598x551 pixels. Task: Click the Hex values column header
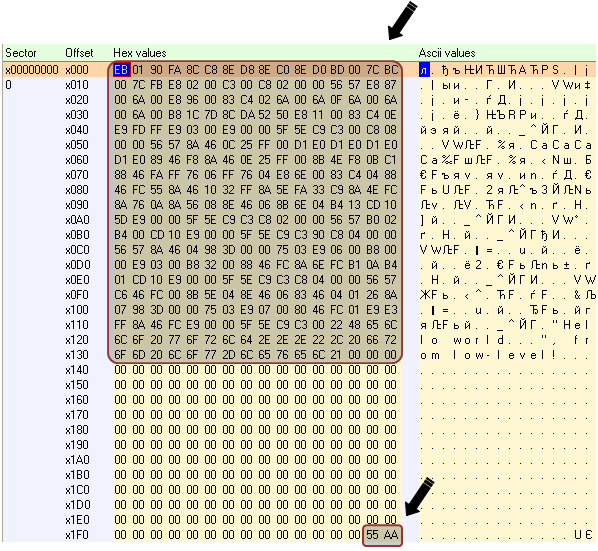click(x=140, y=53)
